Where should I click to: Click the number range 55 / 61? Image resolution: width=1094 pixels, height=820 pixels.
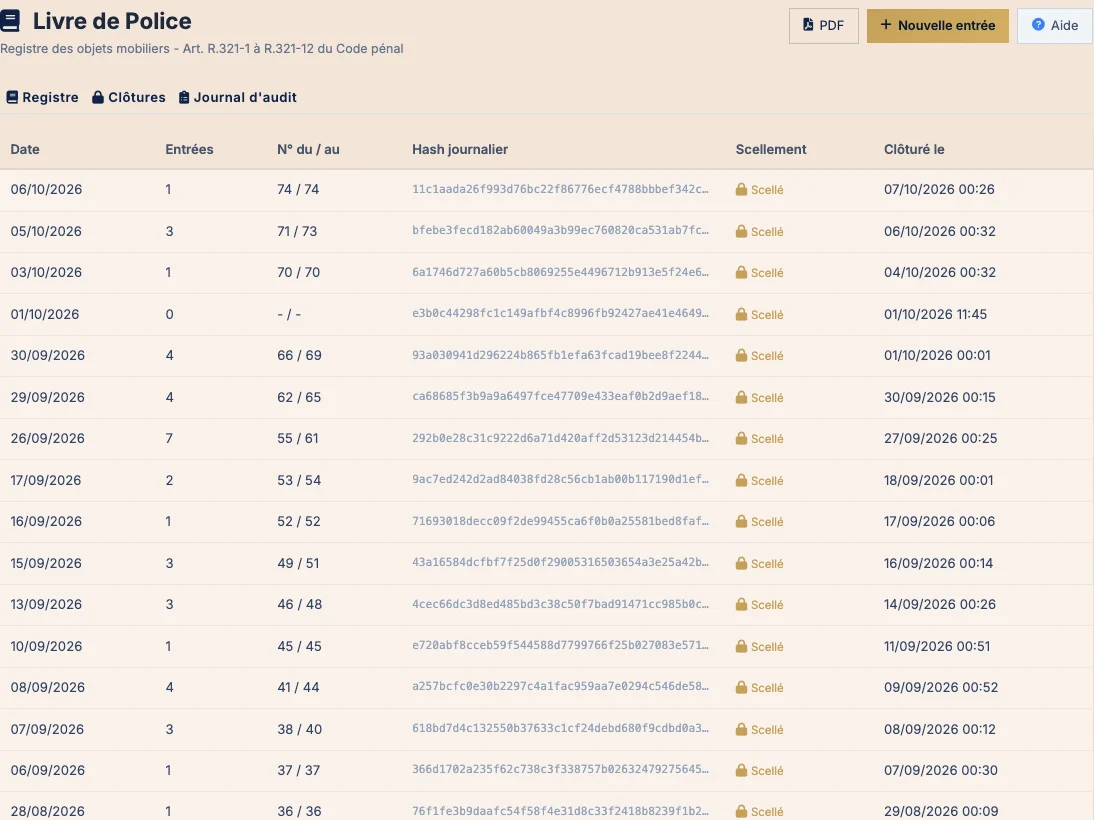(x=298, y=438)
